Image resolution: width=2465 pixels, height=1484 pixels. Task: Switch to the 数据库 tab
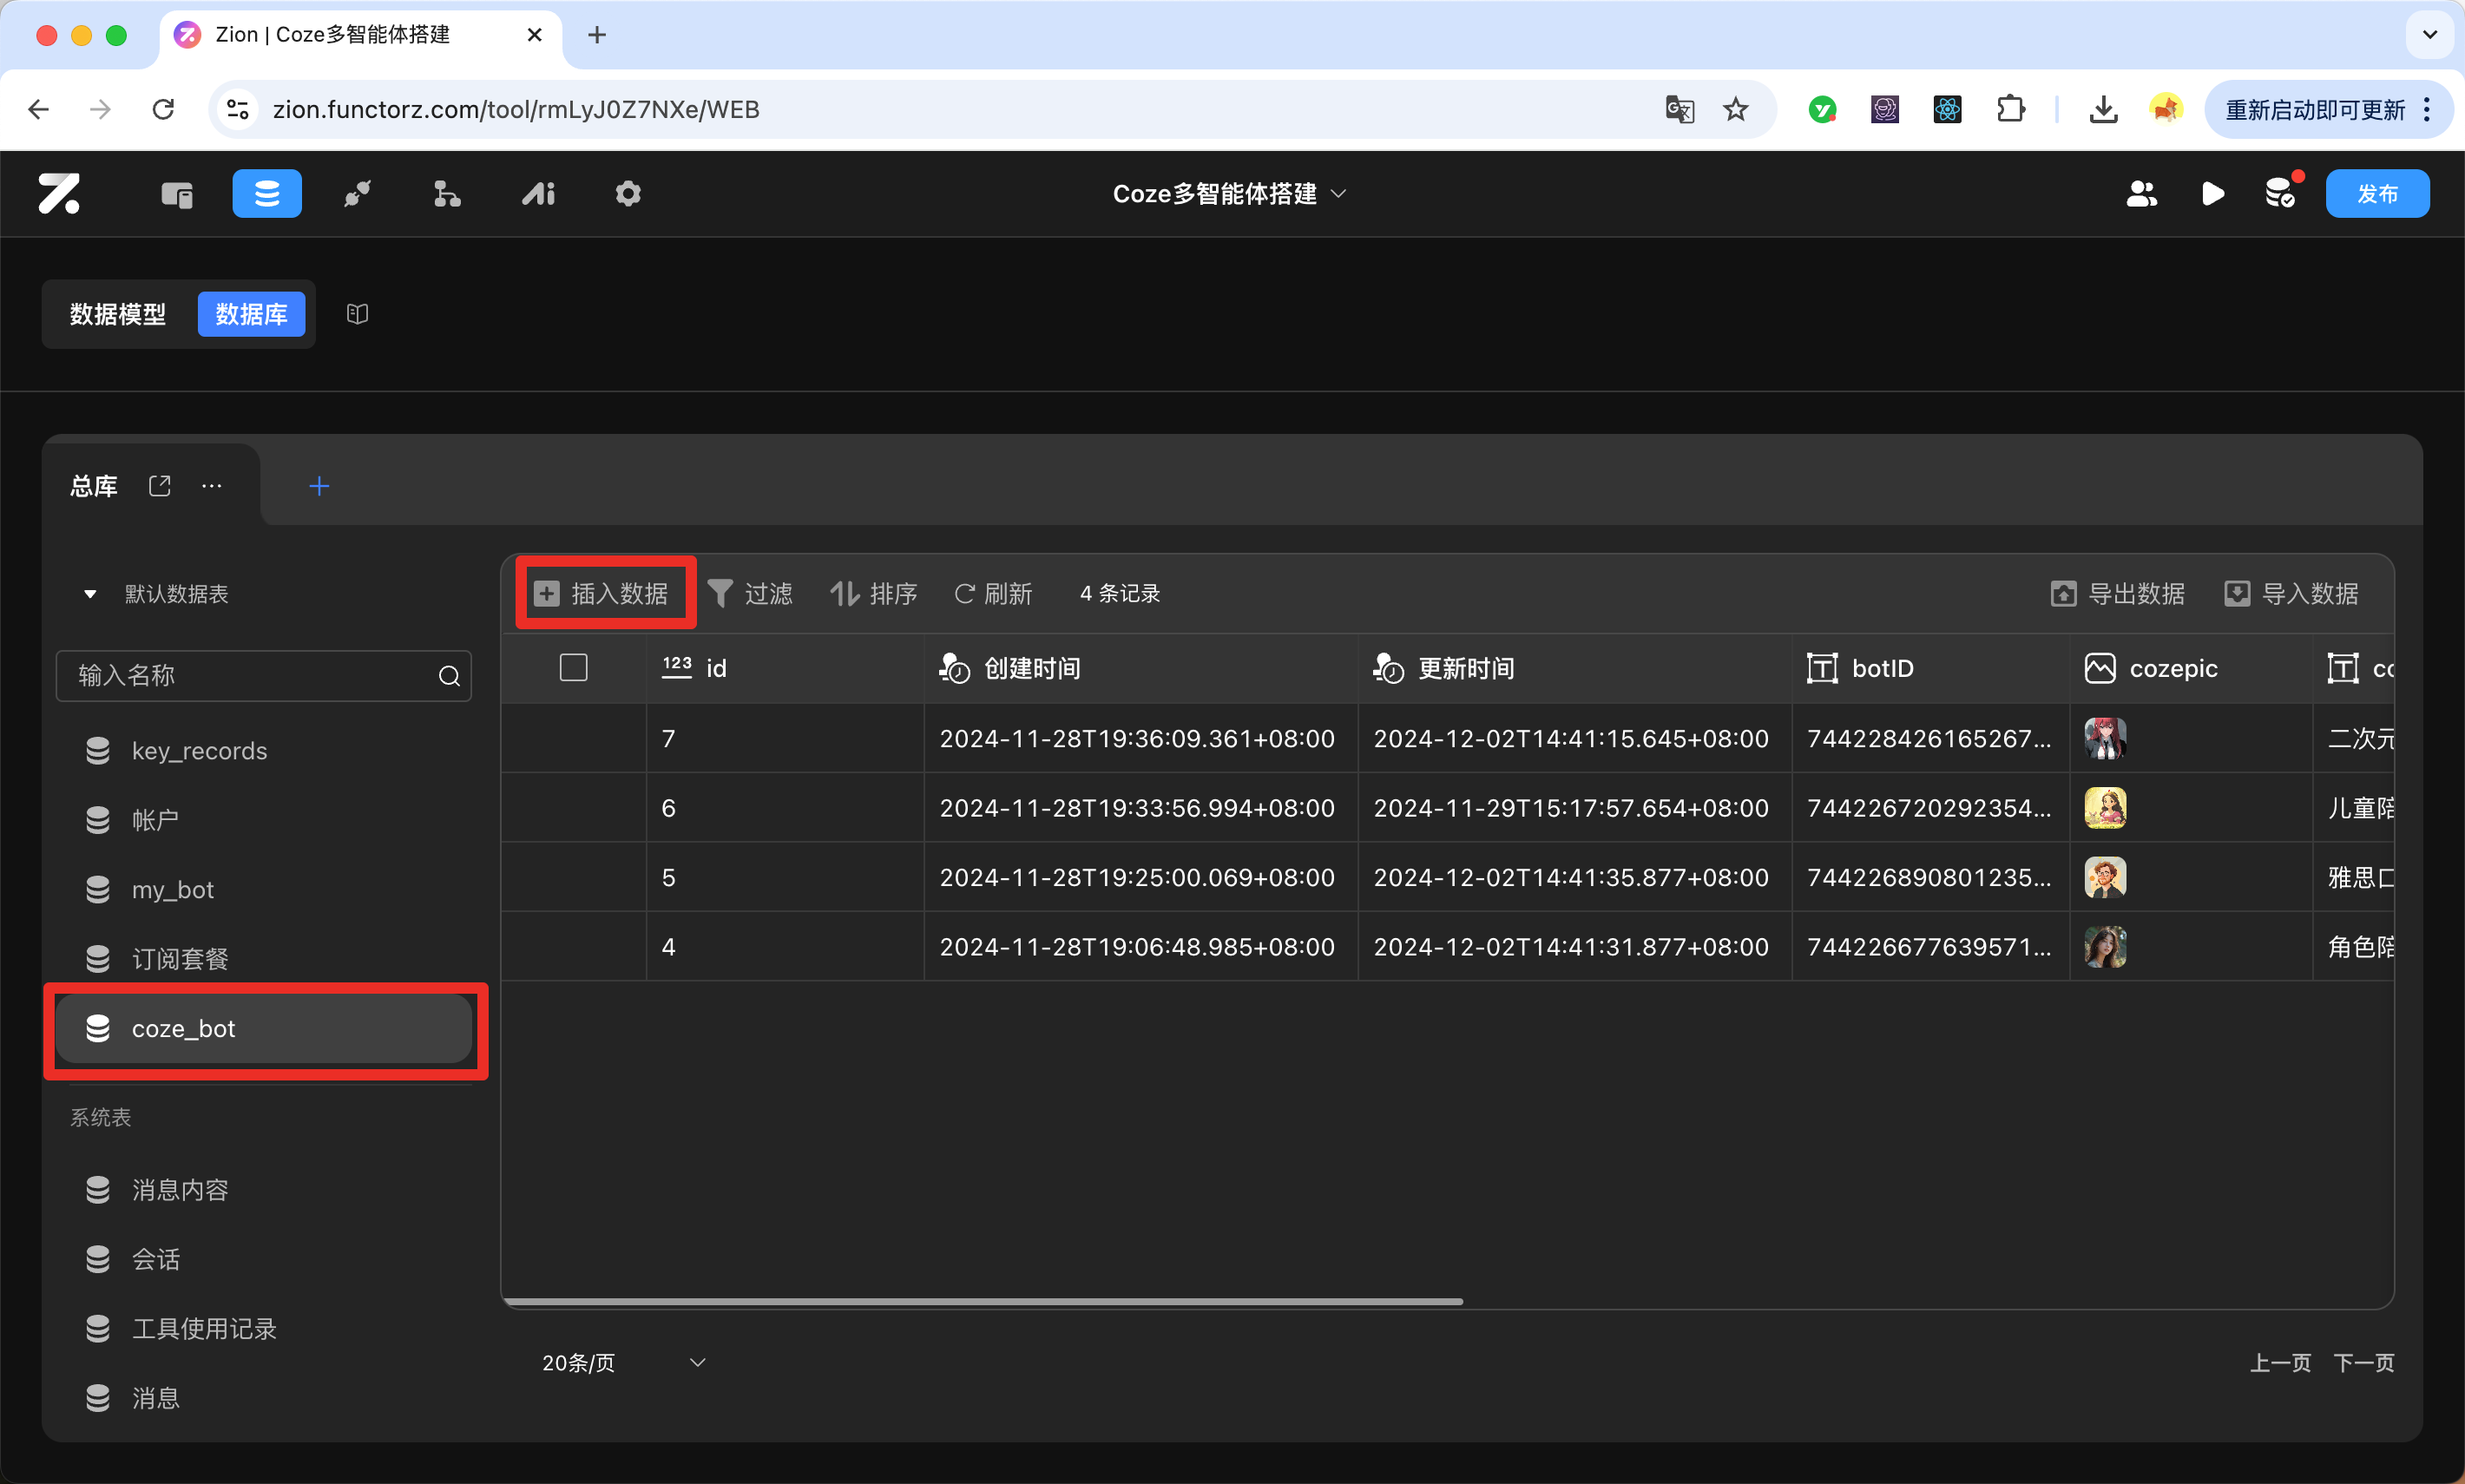click(251, 314)
